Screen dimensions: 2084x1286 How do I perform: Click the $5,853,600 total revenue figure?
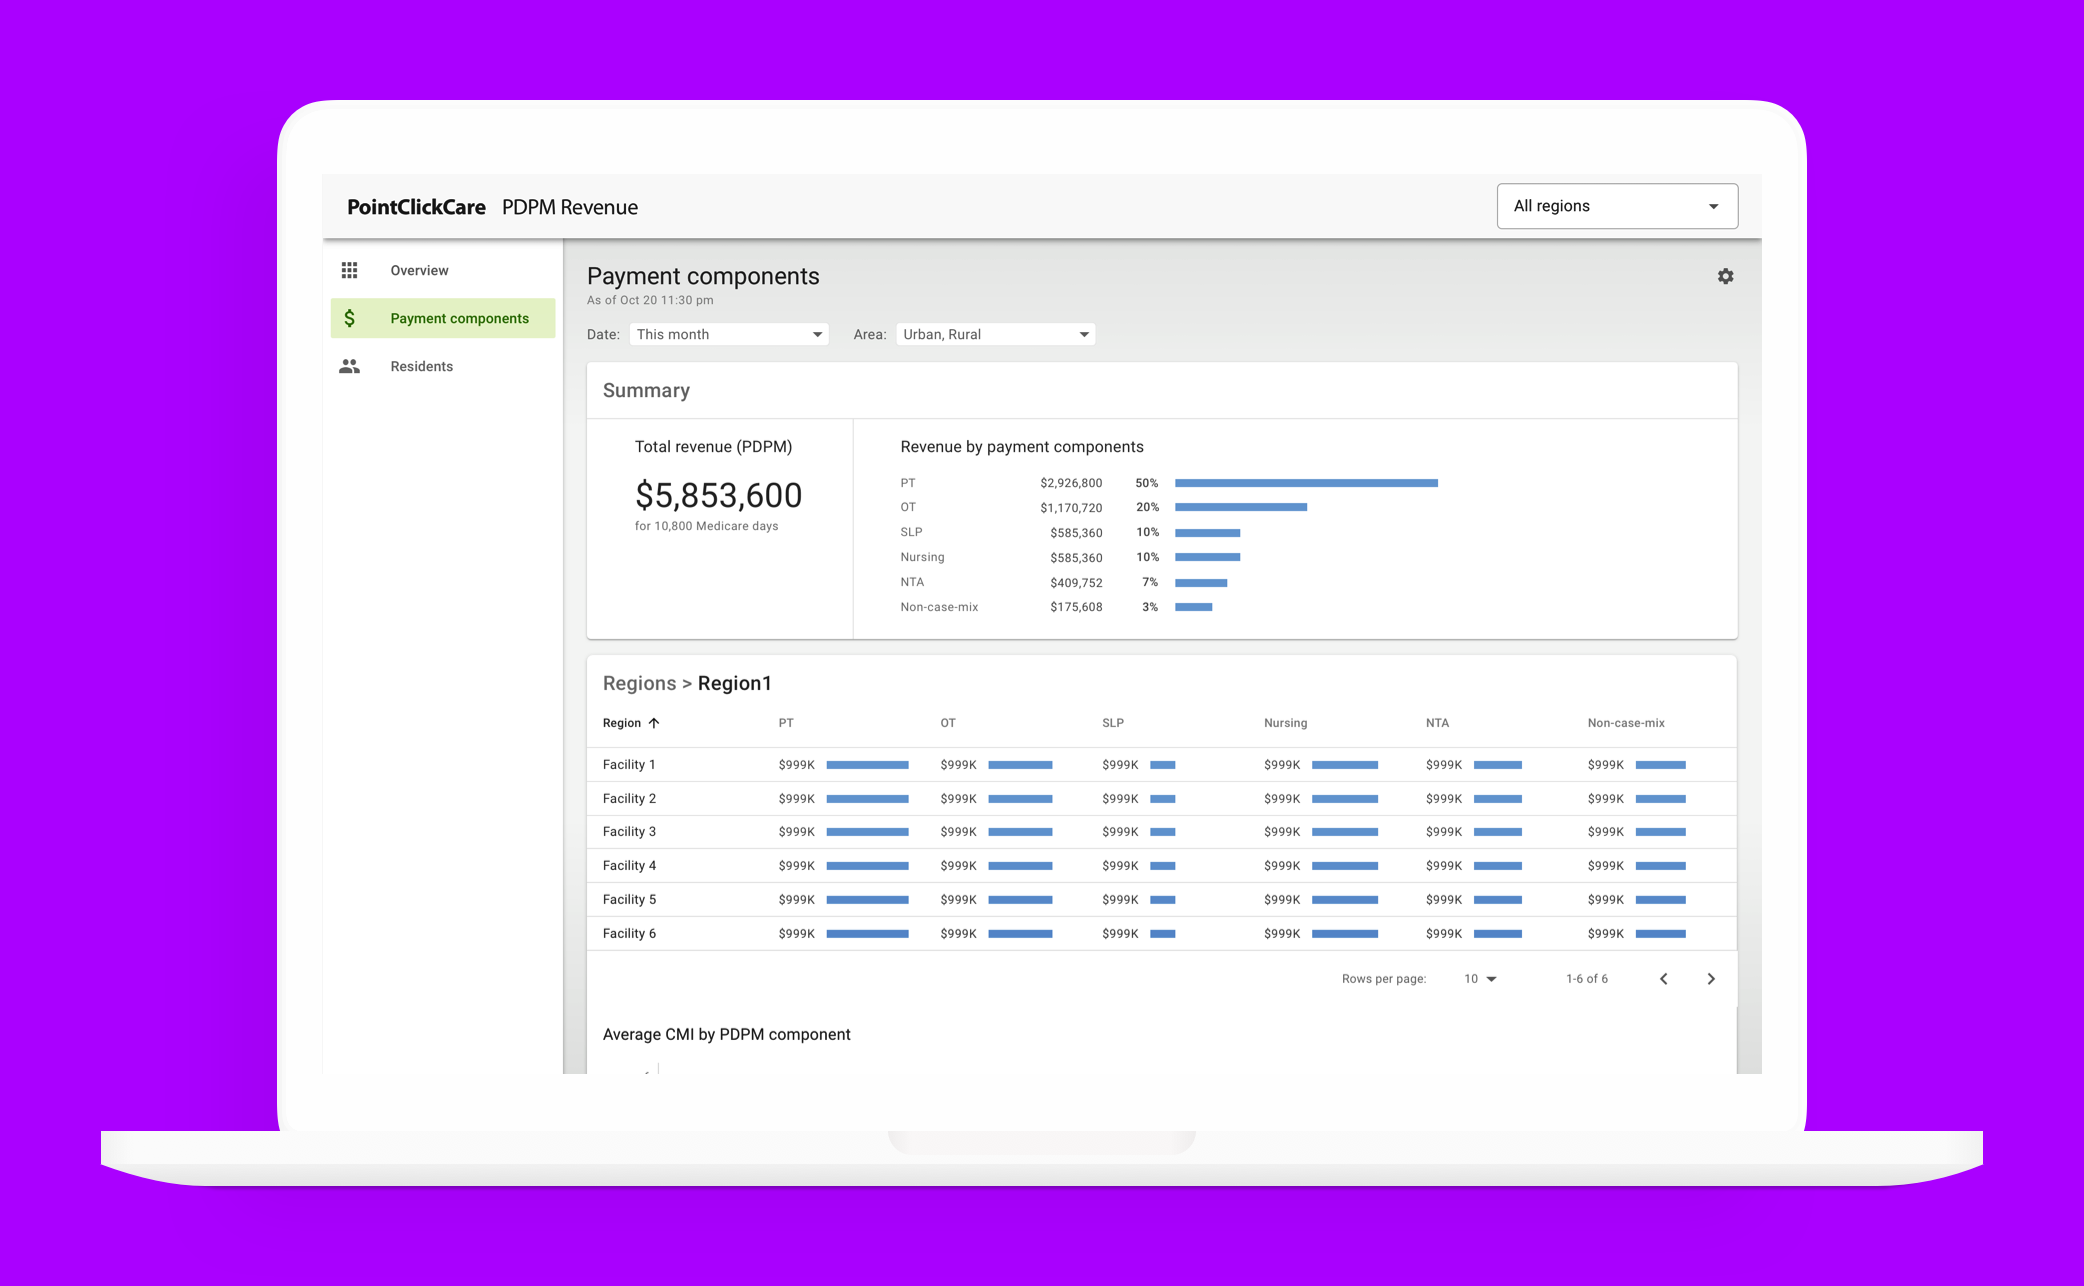tap(718, 495)
